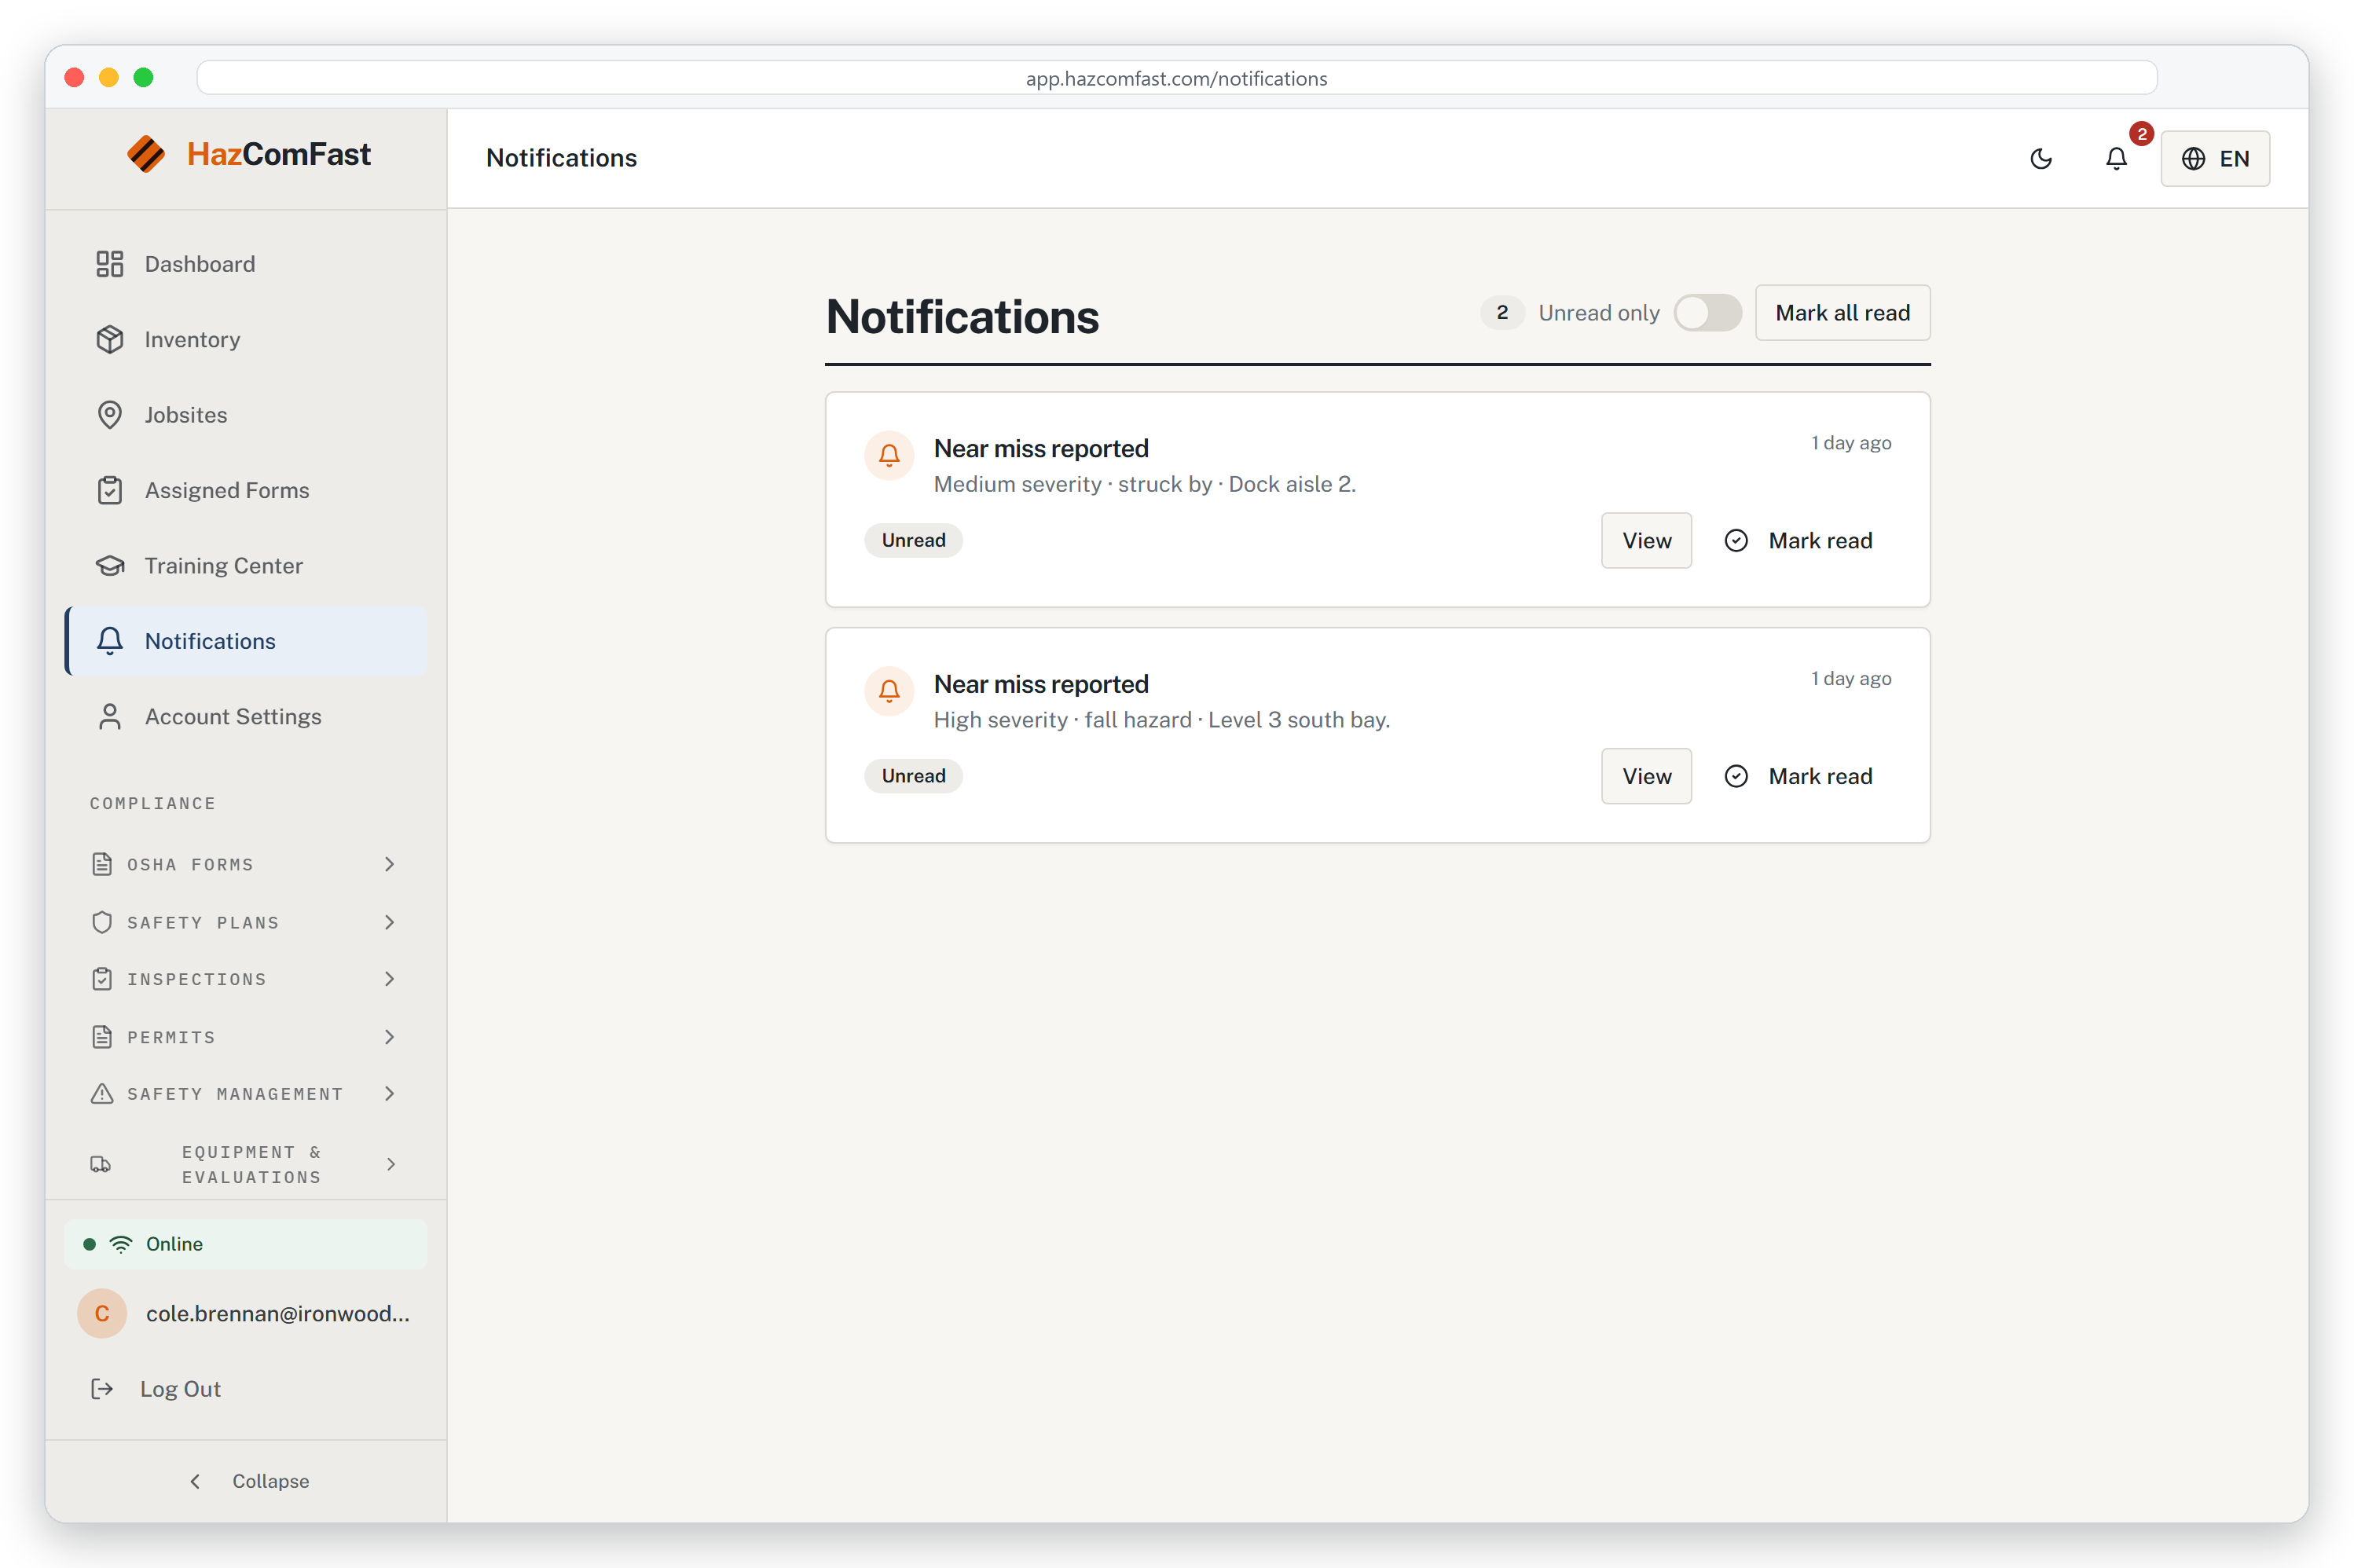Open the EN language selector
Screen dimensions: 2354x1568
pyautogui.click(x=2215, y=158)
